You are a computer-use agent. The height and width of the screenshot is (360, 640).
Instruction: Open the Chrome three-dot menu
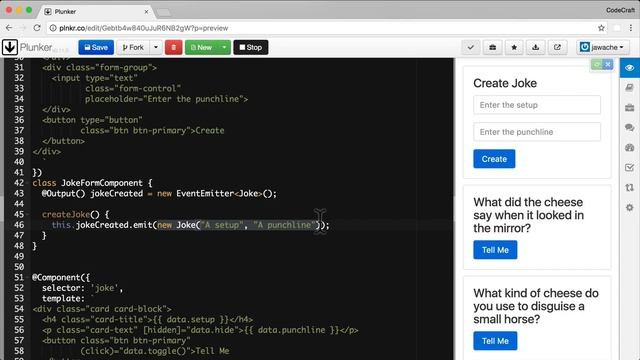coord(631,28)
